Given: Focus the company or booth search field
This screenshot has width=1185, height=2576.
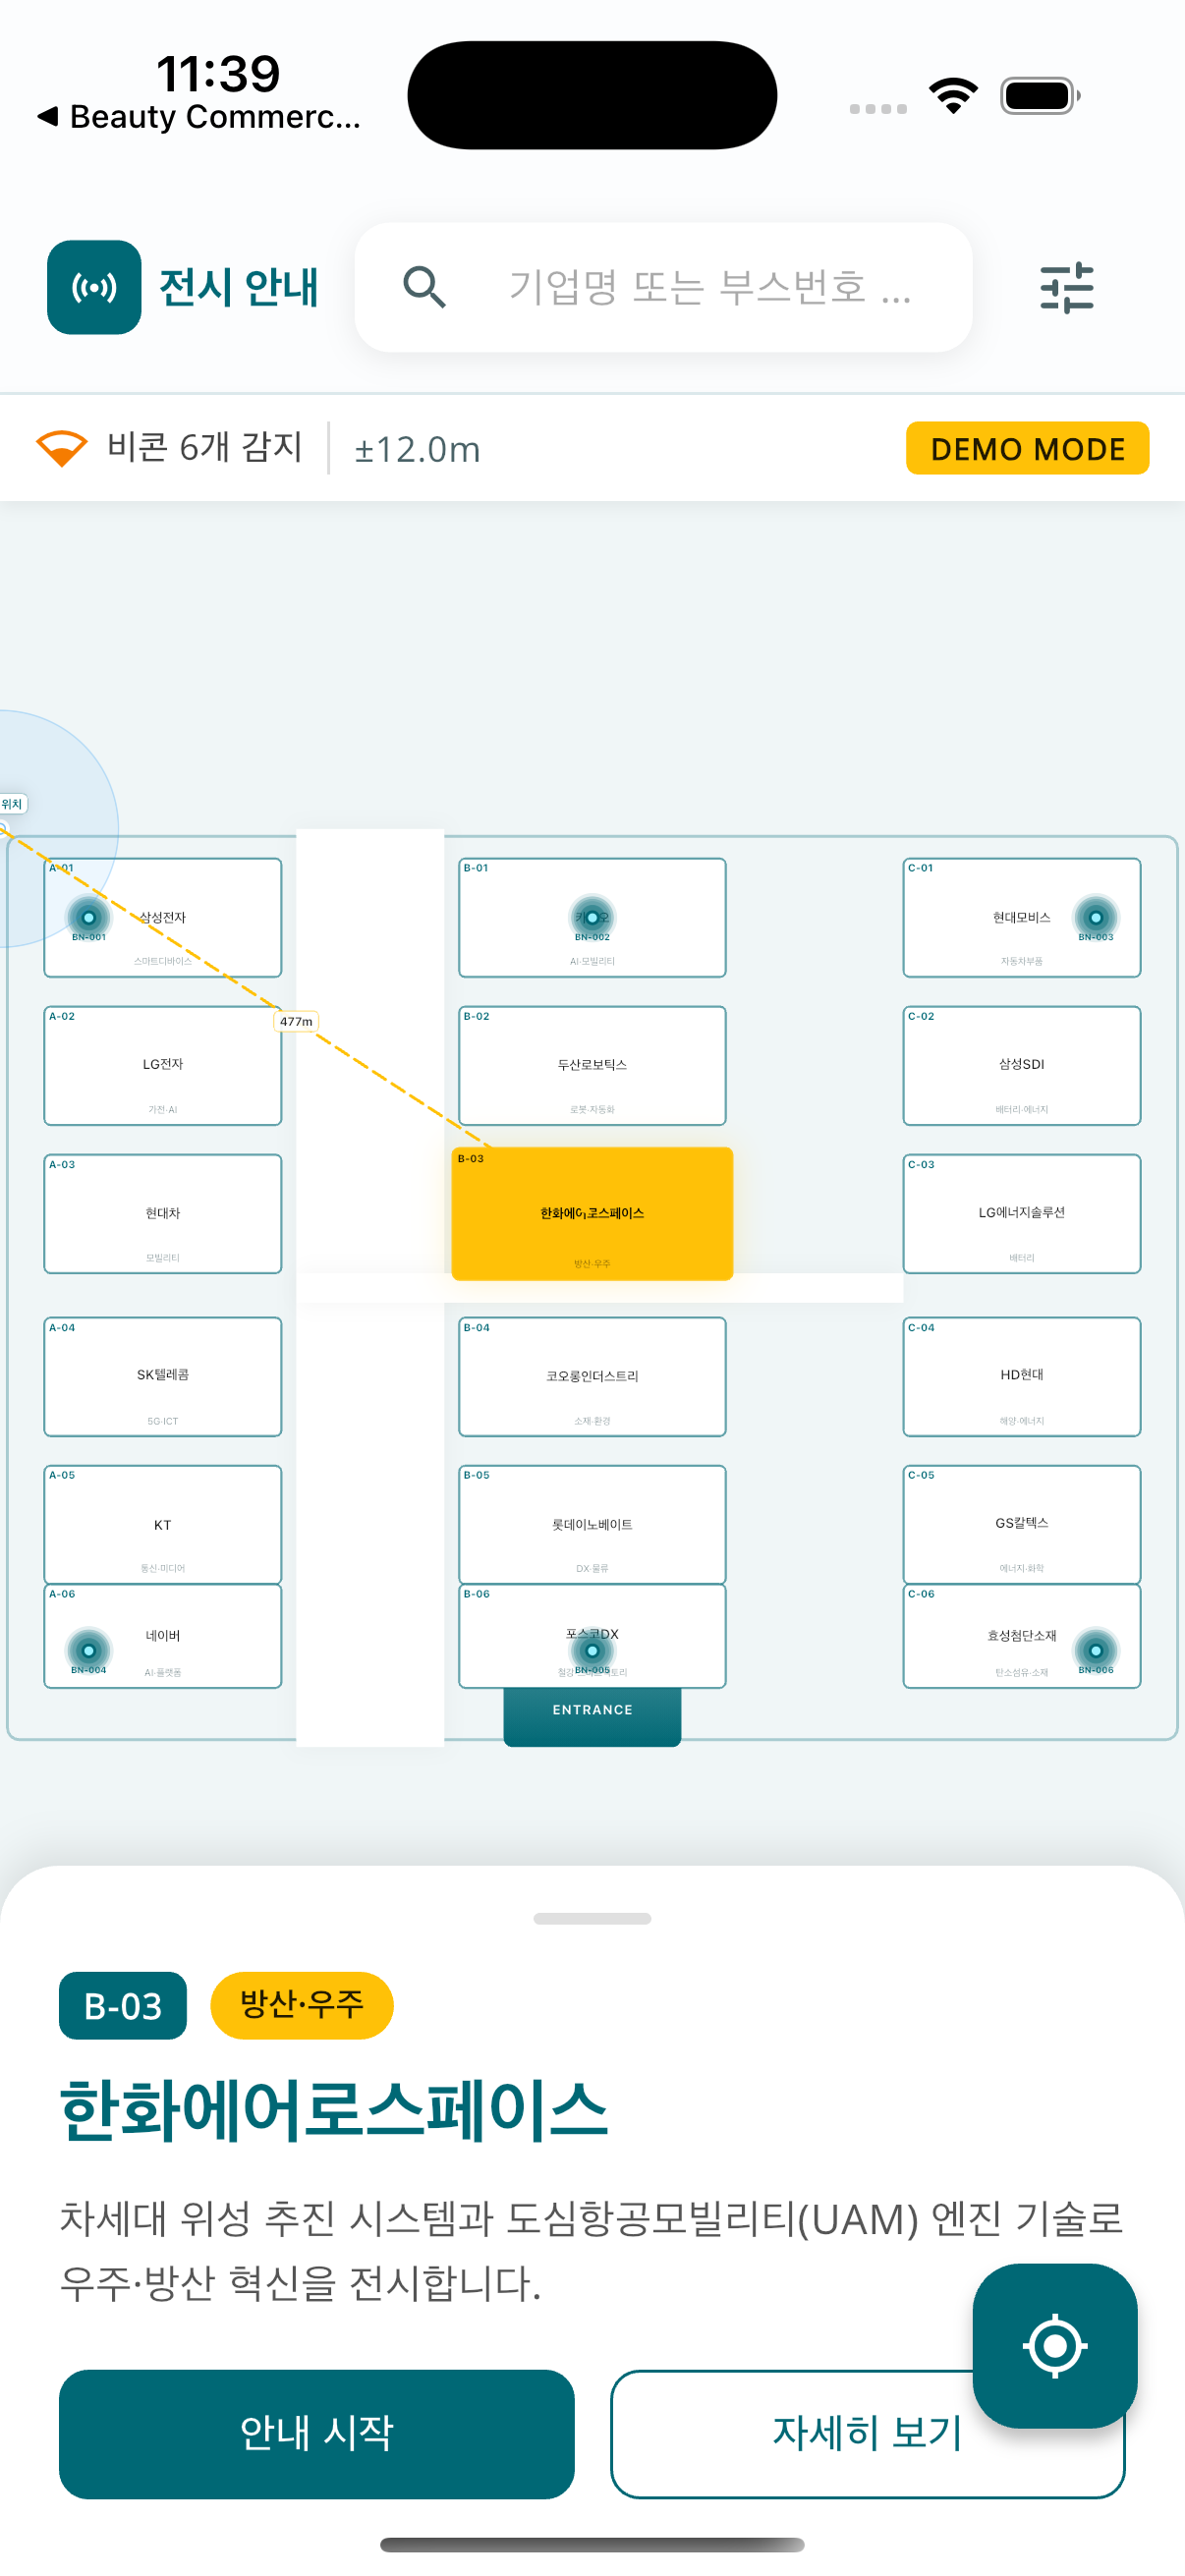Looking at the screenshot, I should [x=664, y=287].
